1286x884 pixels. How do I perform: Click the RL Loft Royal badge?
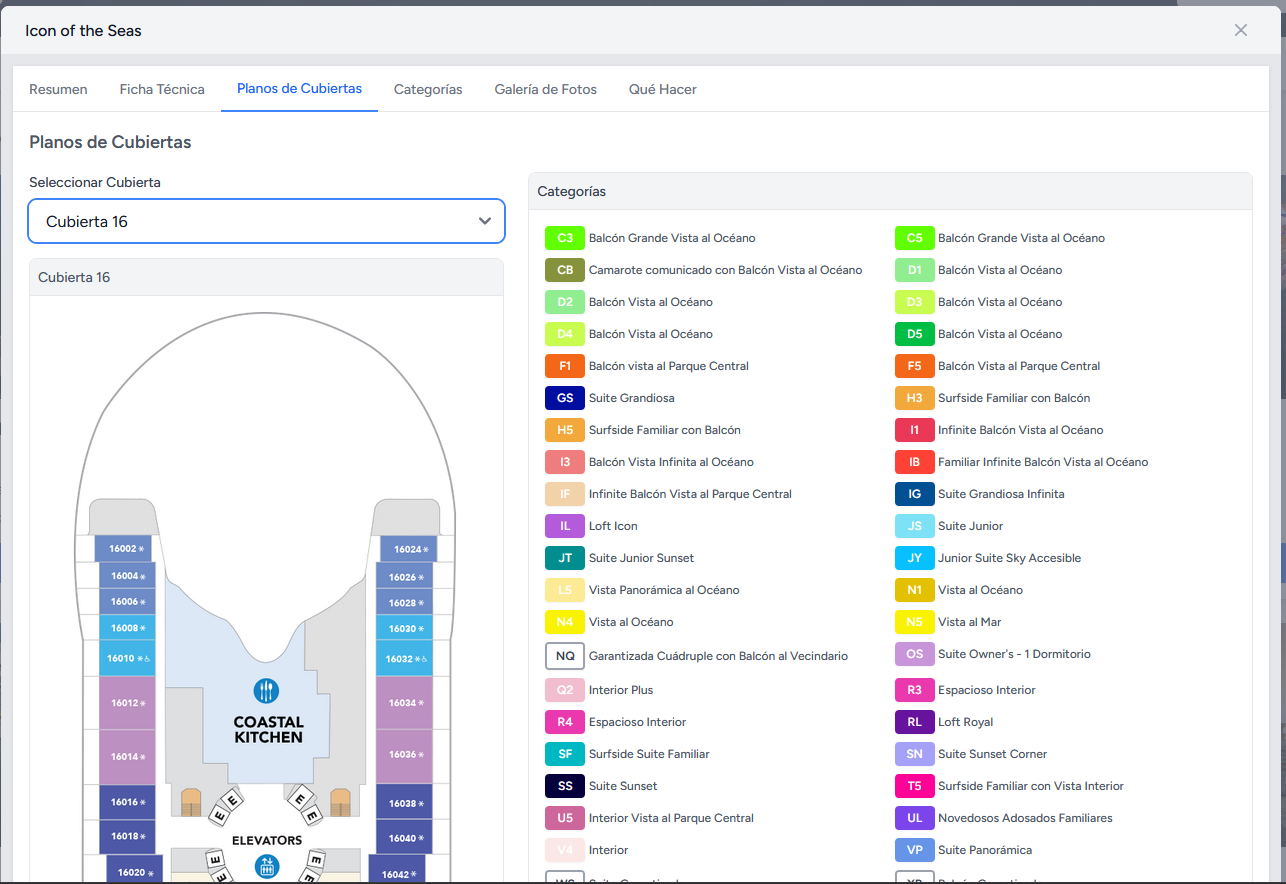coord(914,721)
